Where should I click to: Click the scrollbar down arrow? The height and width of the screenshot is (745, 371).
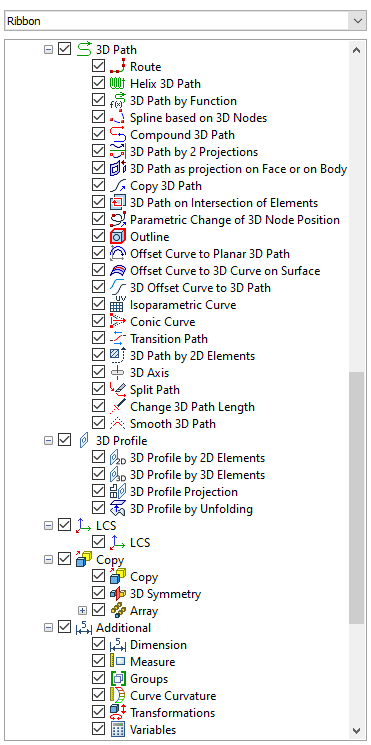[x=356, y=731]
